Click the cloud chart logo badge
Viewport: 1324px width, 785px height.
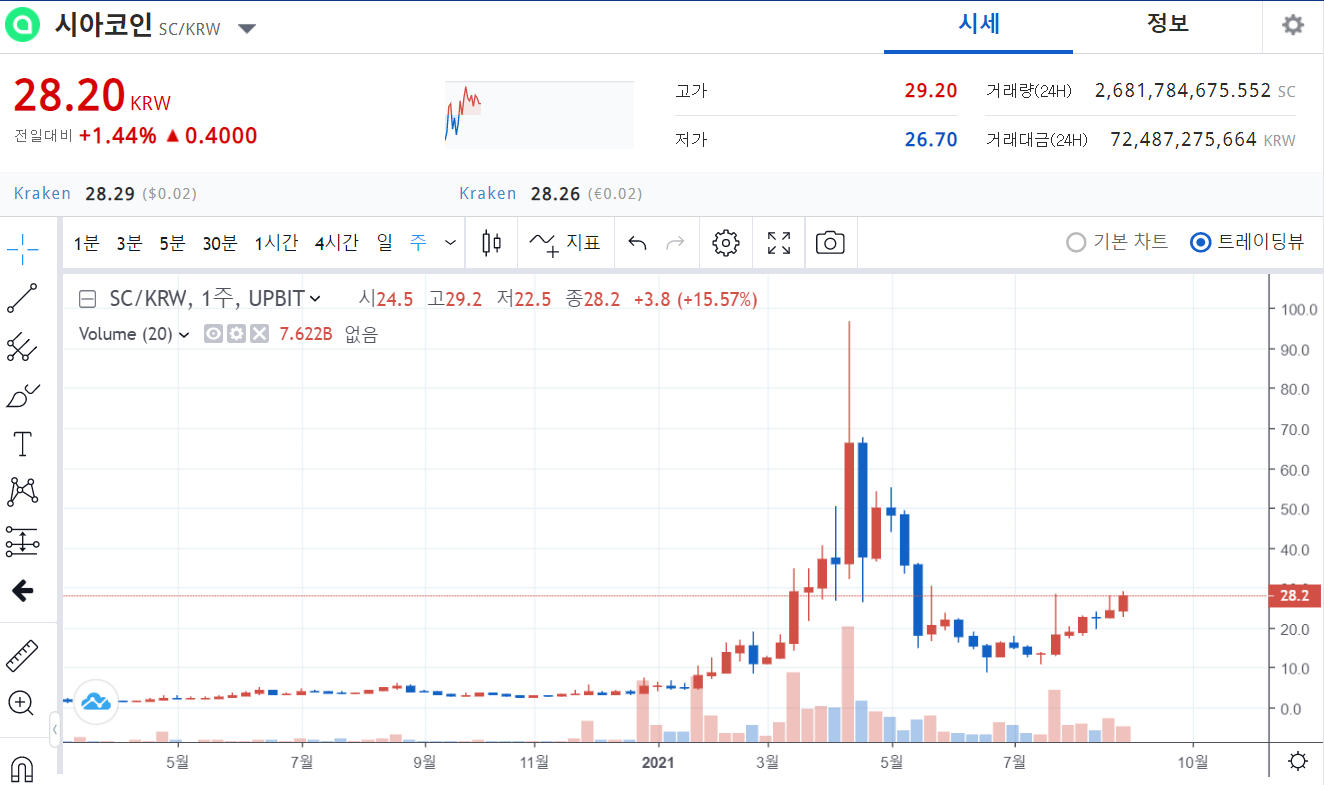pyautogui.click(x=96, y=701)
